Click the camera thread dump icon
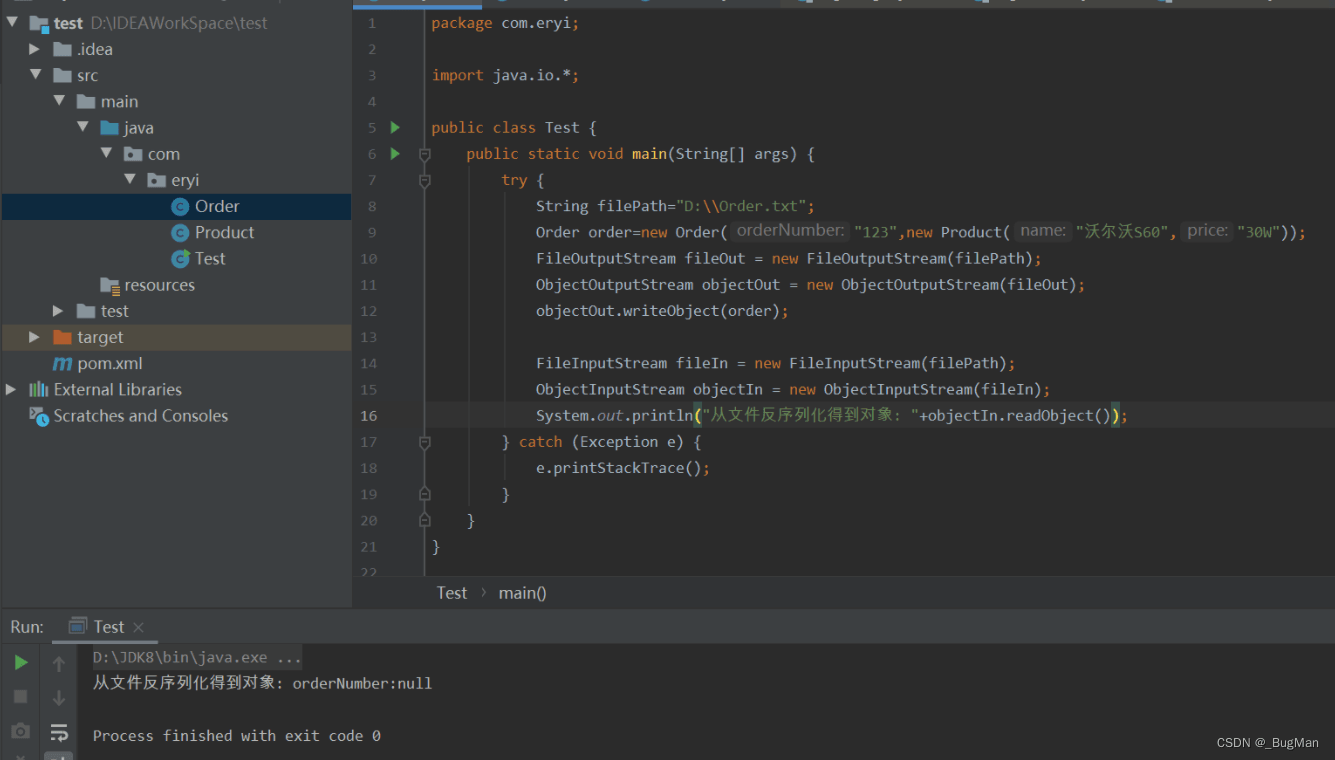The height and width of the screenshot is (760, 1335). (20, 731)
